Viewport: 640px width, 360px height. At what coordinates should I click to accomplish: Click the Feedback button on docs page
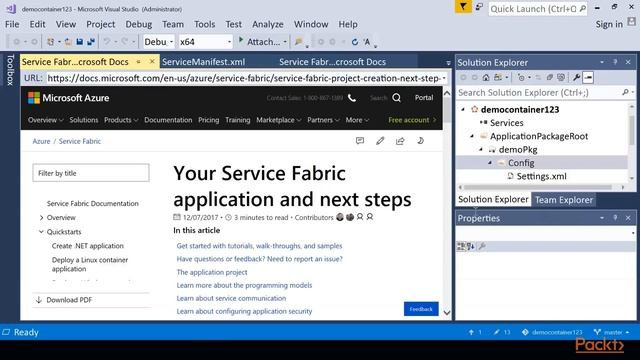(x=421, y=309)
